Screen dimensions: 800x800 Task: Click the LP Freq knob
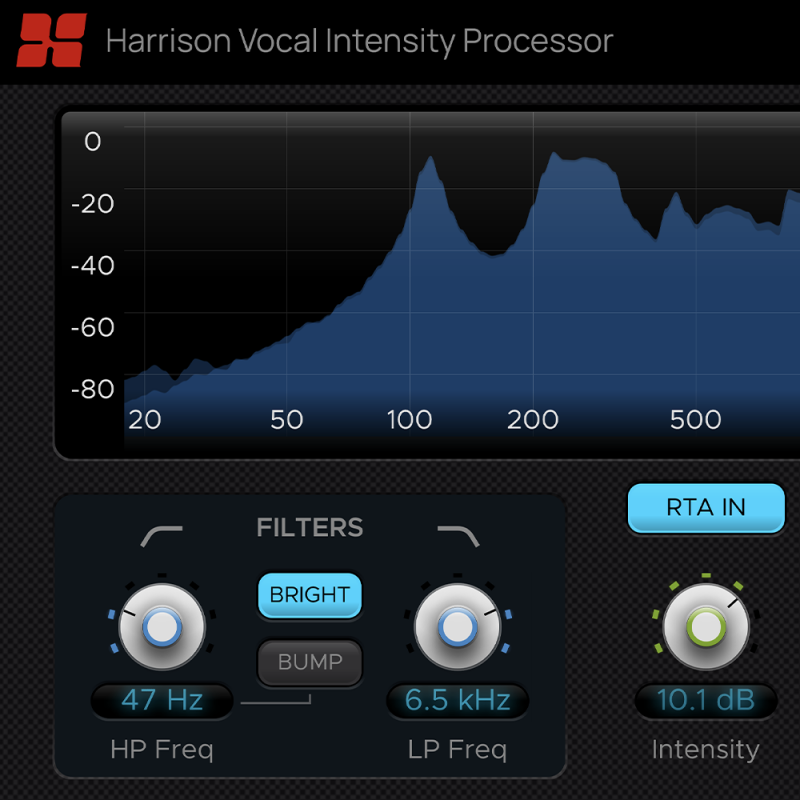click(x=457, y=627)
